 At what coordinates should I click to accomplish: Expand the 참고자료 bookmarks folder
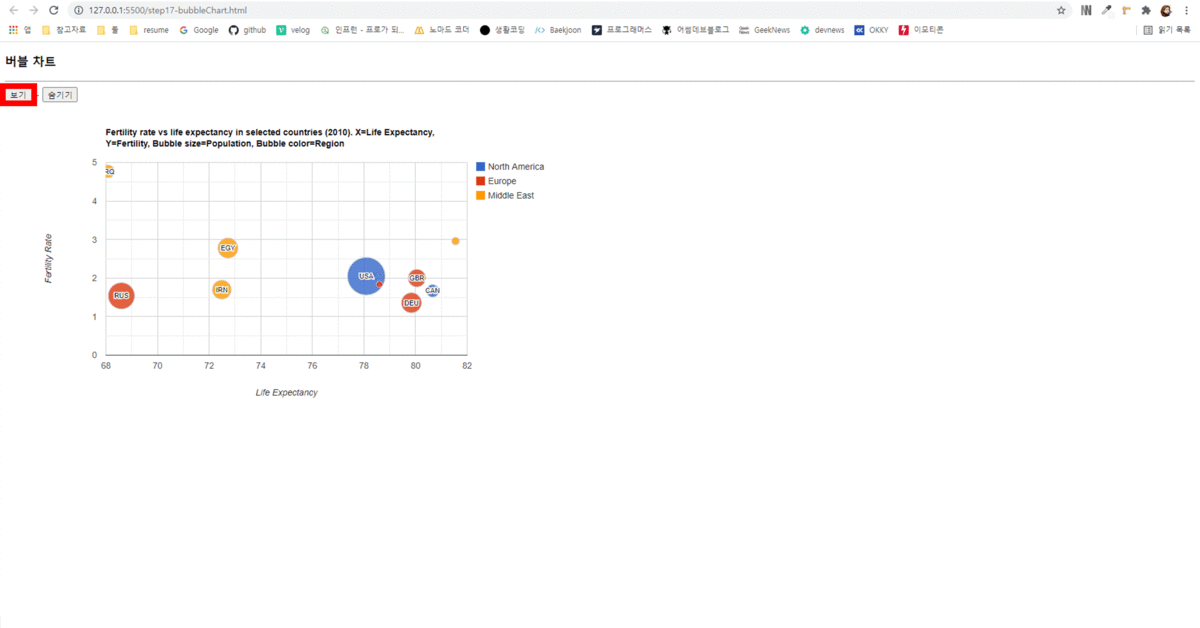coord(65,30)
